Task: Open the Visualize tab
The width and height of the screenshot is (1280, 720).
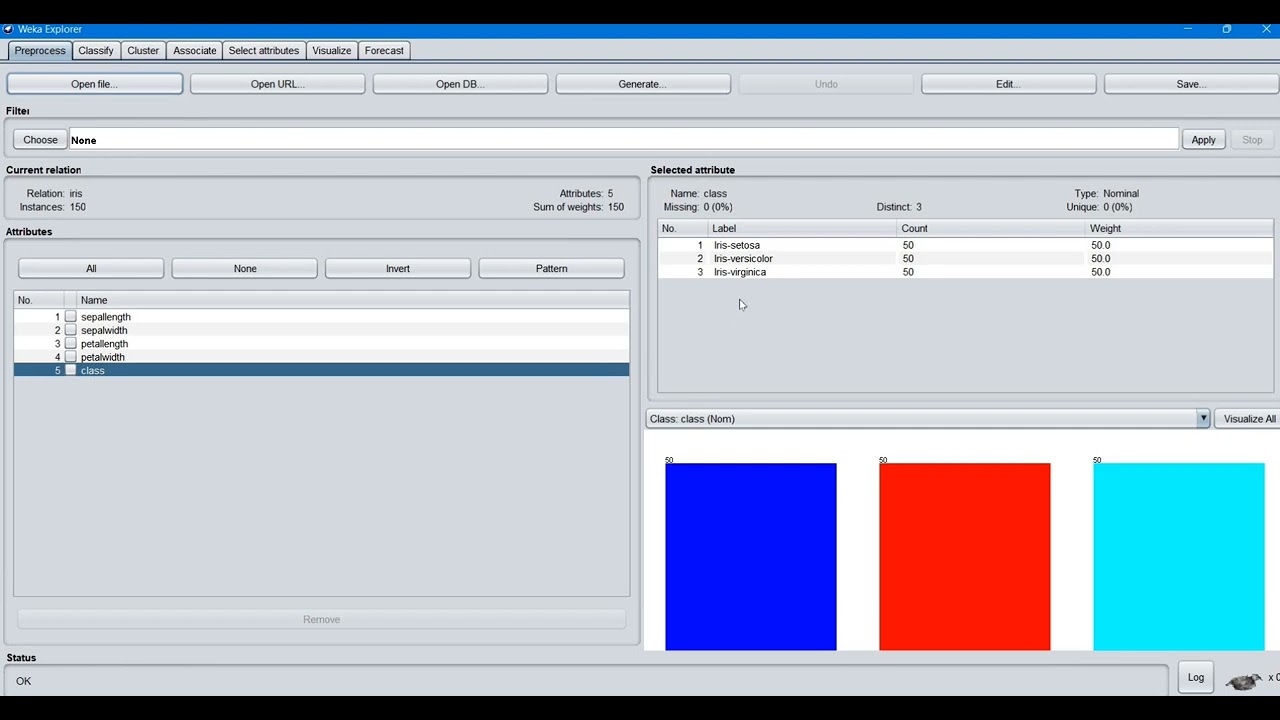Action: click(x=331, y=51)
